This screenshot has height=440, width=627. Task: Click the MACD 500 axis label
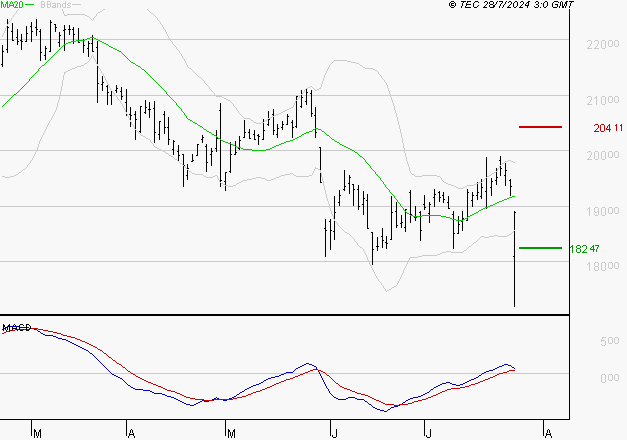(x=609, y=341)
